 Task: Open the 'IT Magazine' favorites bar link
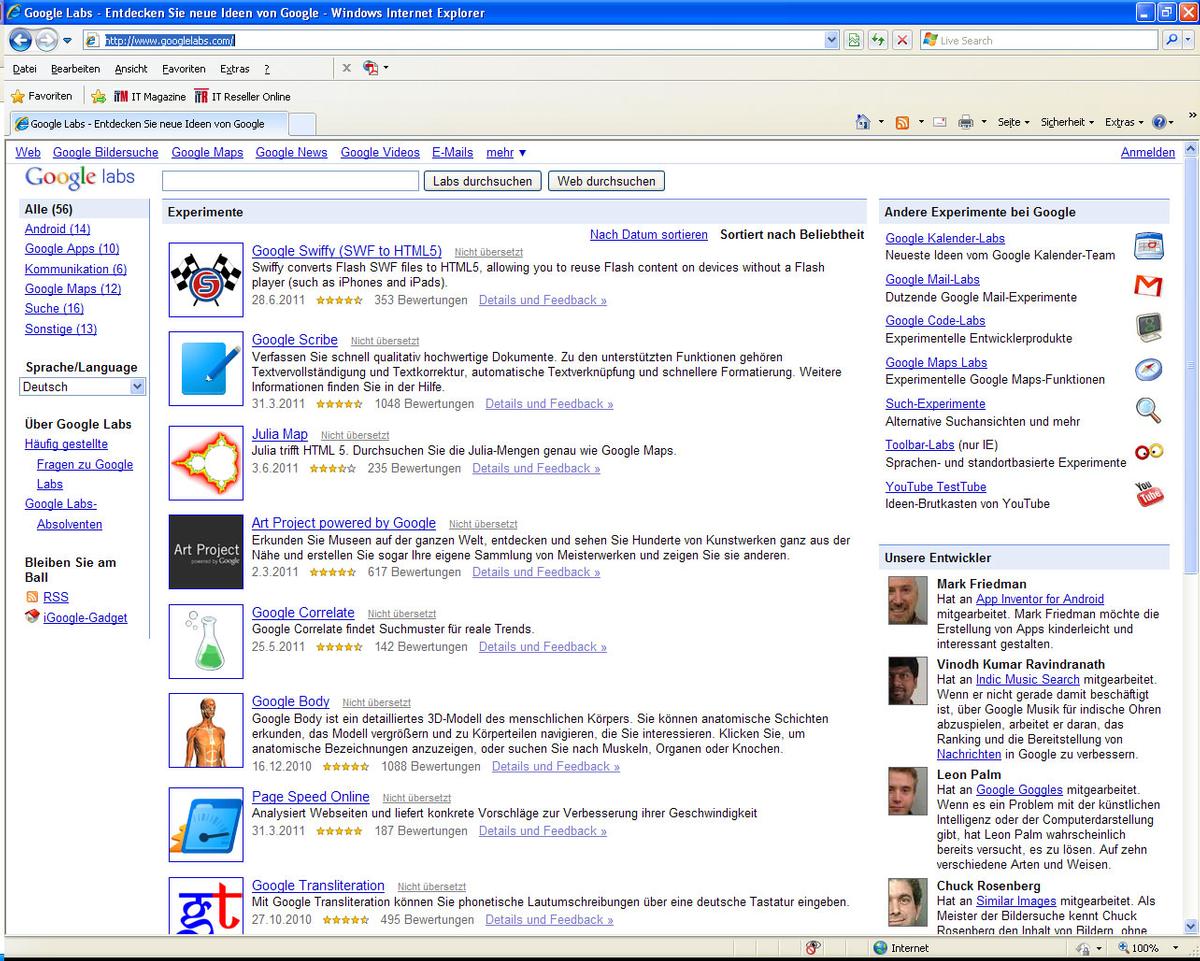click(x=150, y=97)
